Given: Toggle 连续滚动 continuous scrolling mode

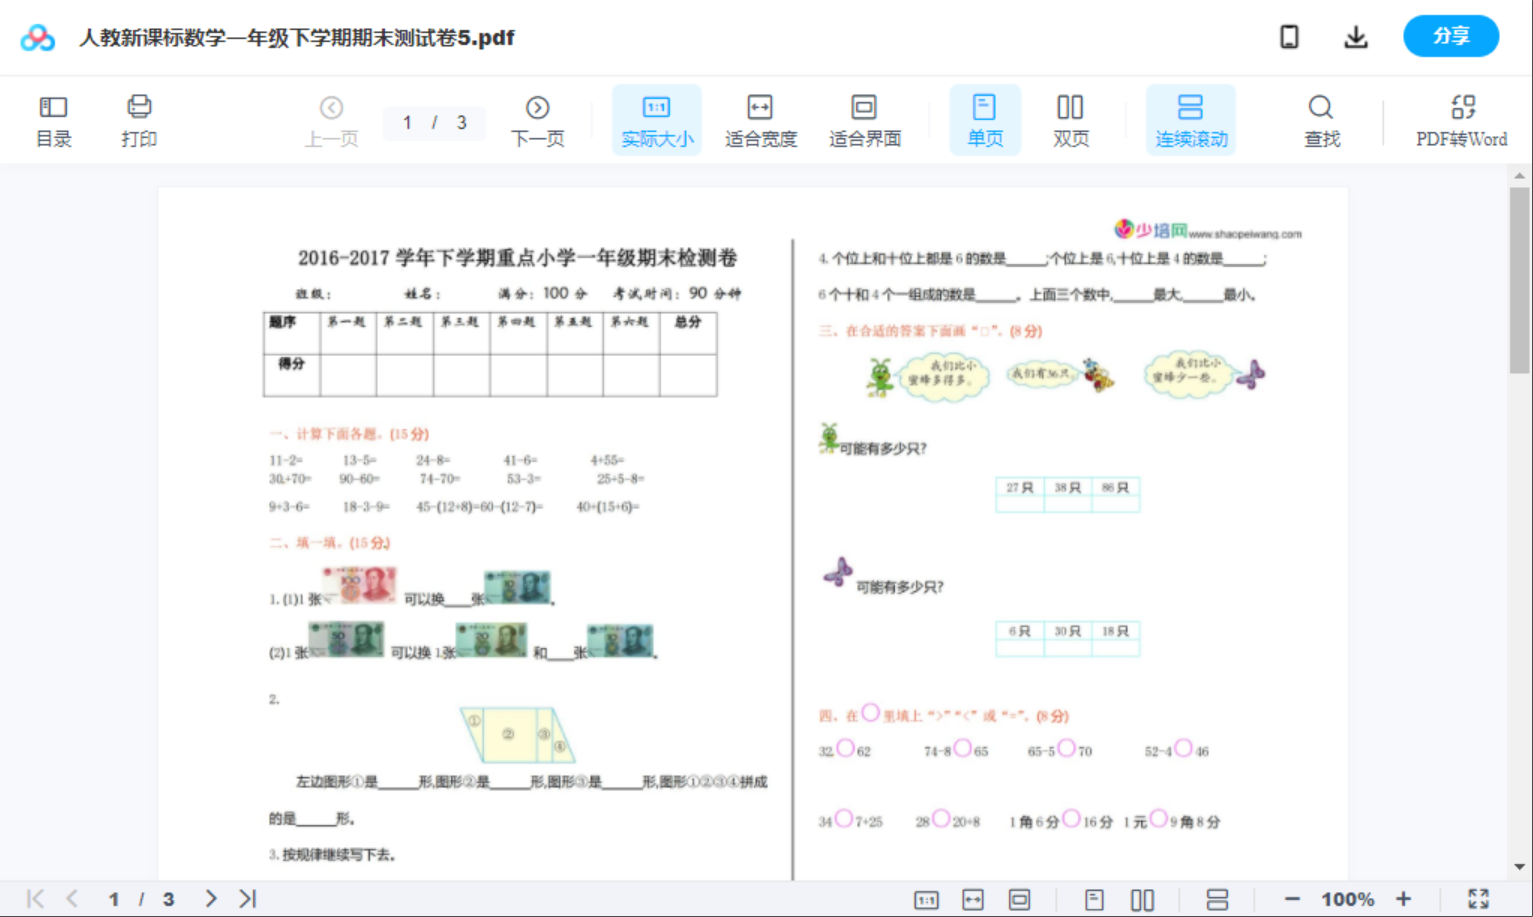Looking at the screenshot, I should tap(1191, 119).
